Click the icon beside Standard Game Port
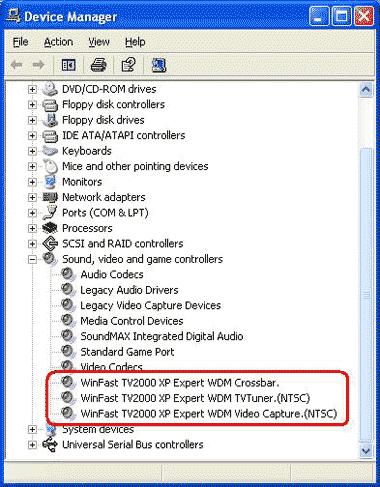Image resolution: width=380 pixels, height=487 pixels. [x=68, y=351]
